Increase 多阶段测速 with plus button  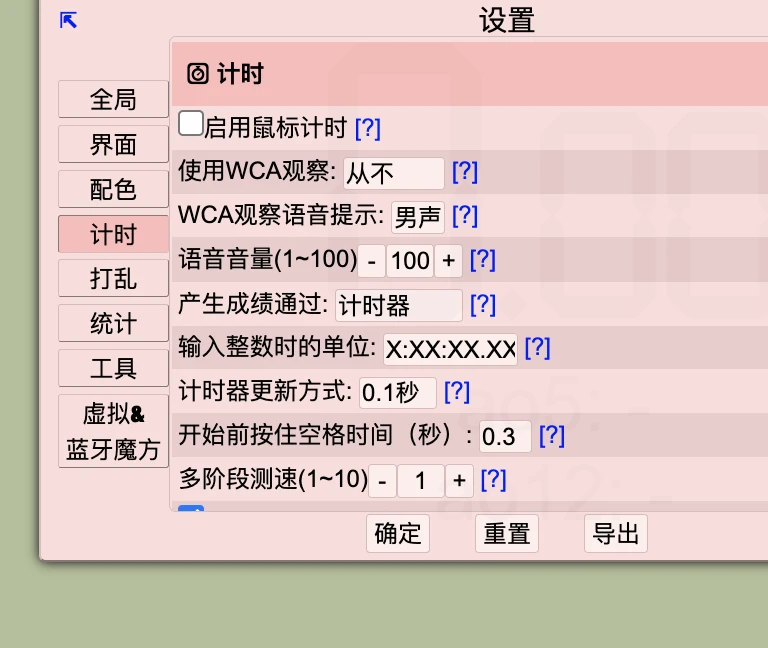tap(459, 481)
